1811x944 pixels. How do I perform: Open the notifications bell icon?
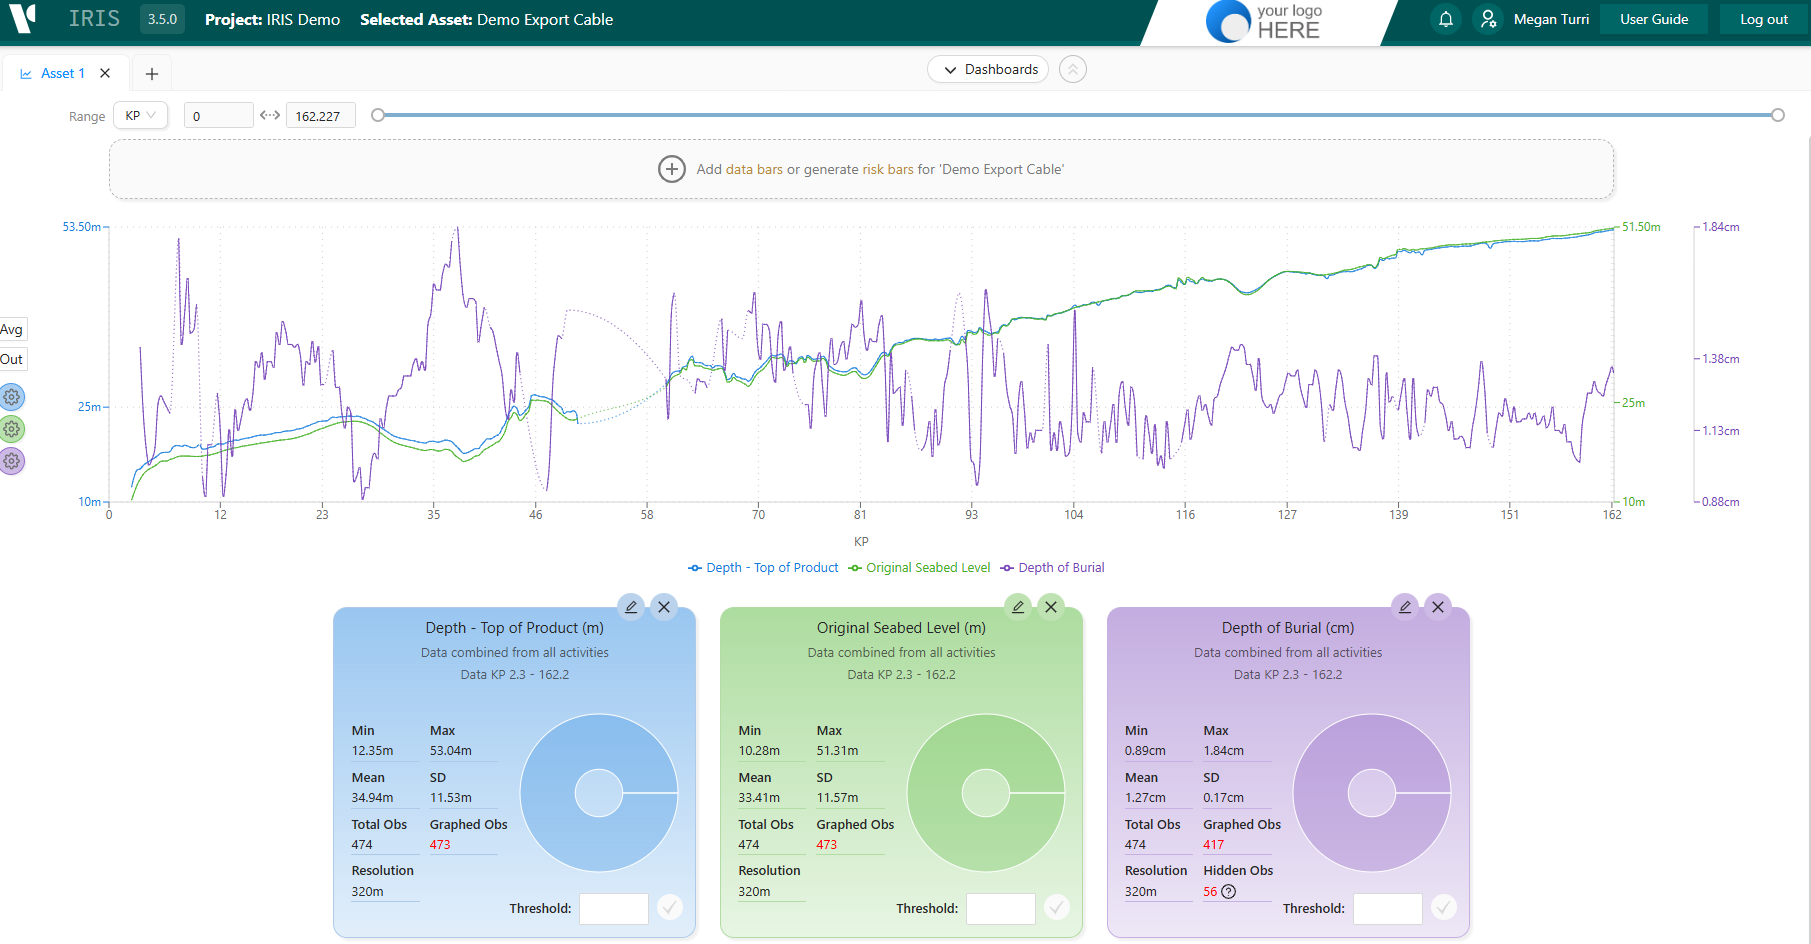[x=1445, y=19]
